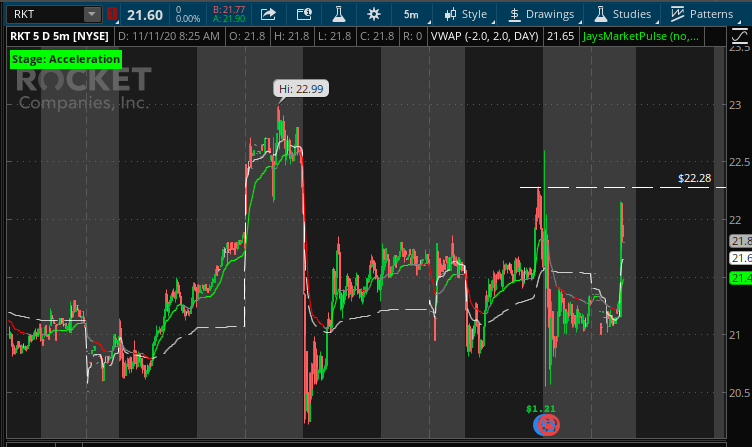Screen dimensions: 752x447
Task: Click the flask icon beside the gear
Action: (339, 14)
